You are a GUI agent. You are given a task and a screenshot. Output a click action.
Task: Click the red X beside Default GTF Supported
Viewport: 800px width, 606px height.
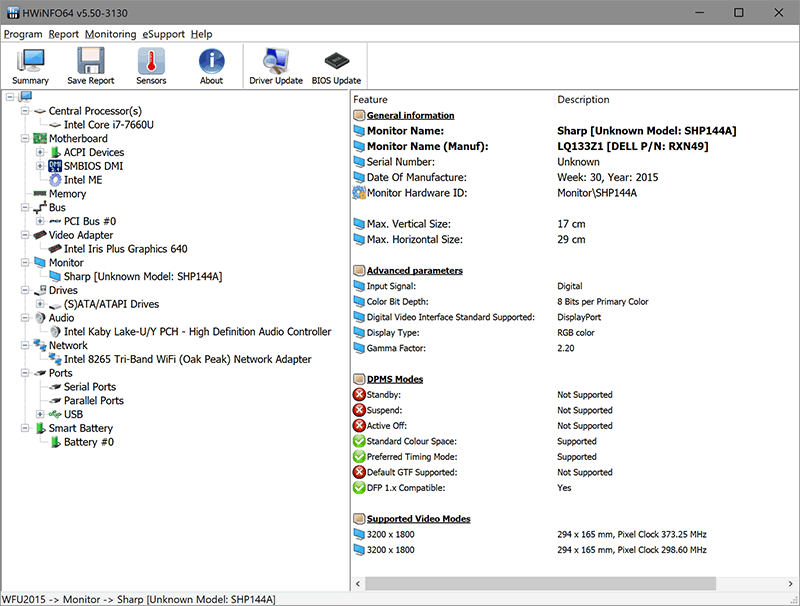click(359, 472)
